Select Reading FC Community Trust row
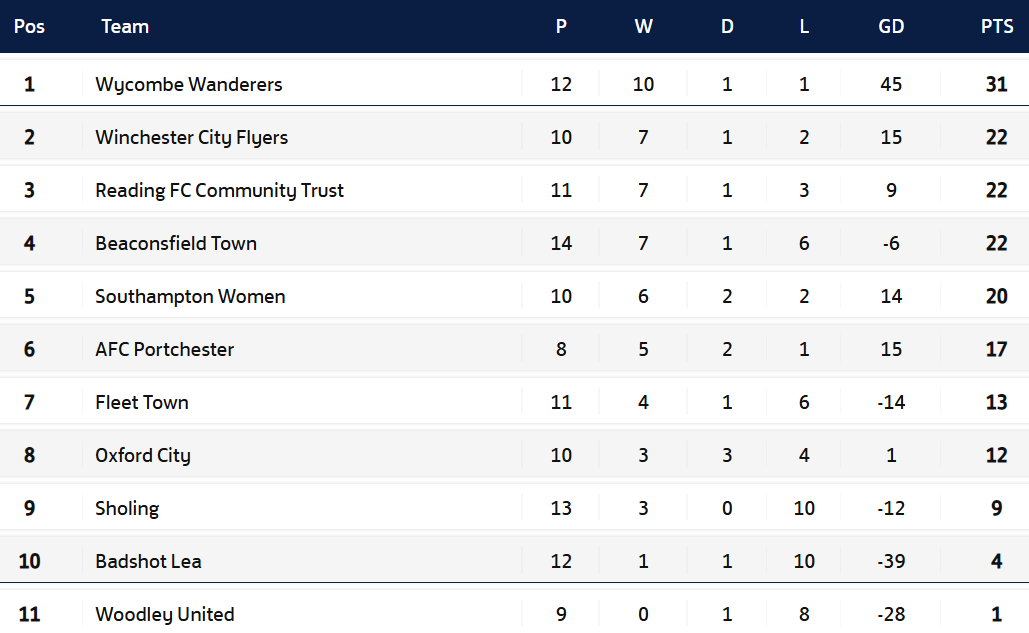The image size is (1029, 633). [x=219, y=190]
